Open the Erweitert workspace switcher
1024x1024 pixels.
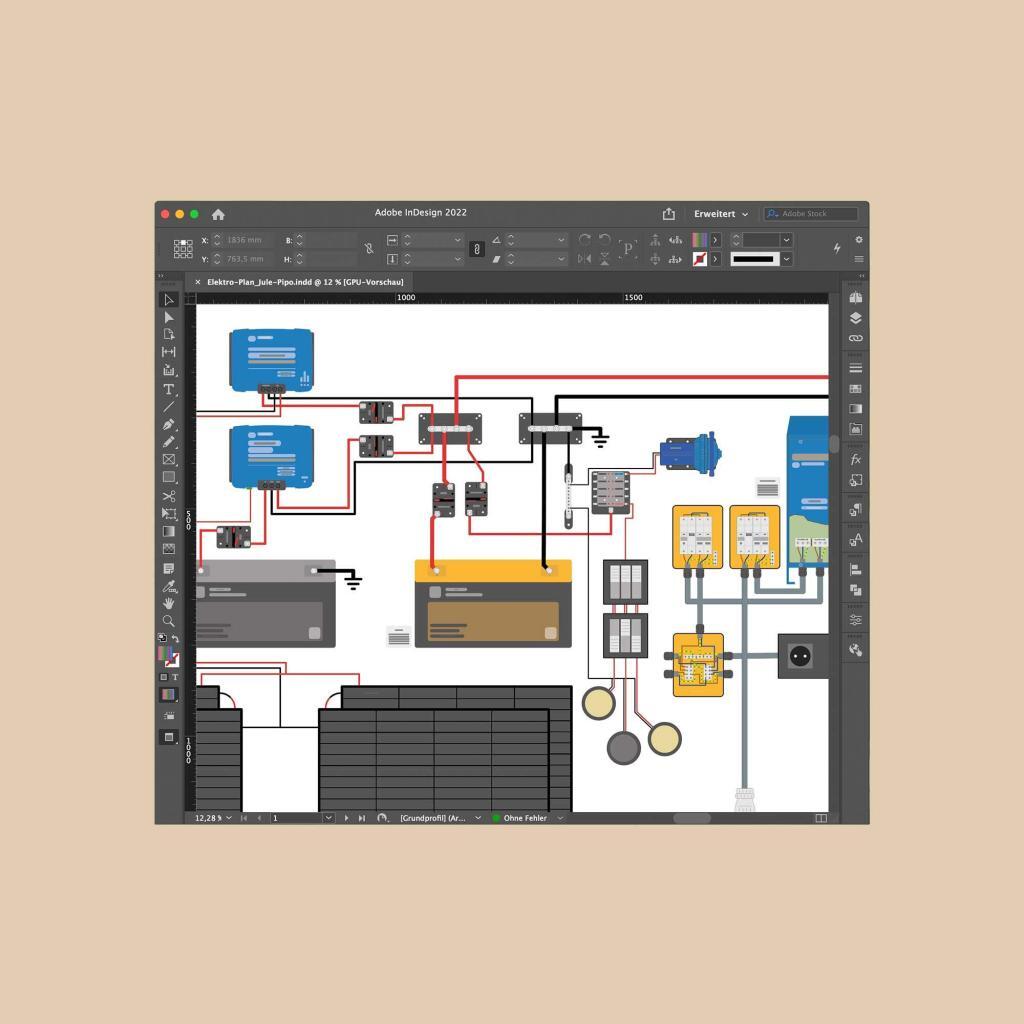click(x=720, y=214)
